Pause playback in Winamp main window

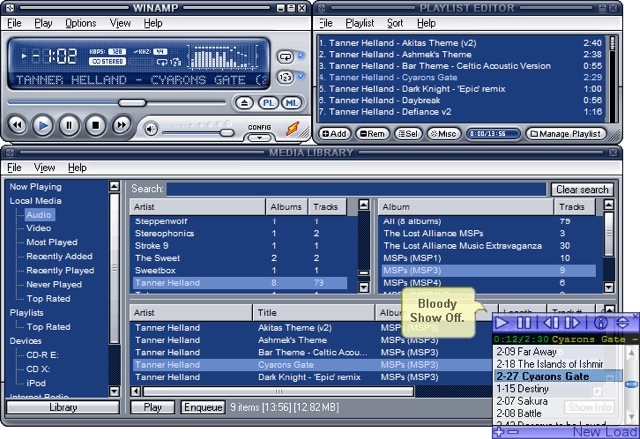69,125
